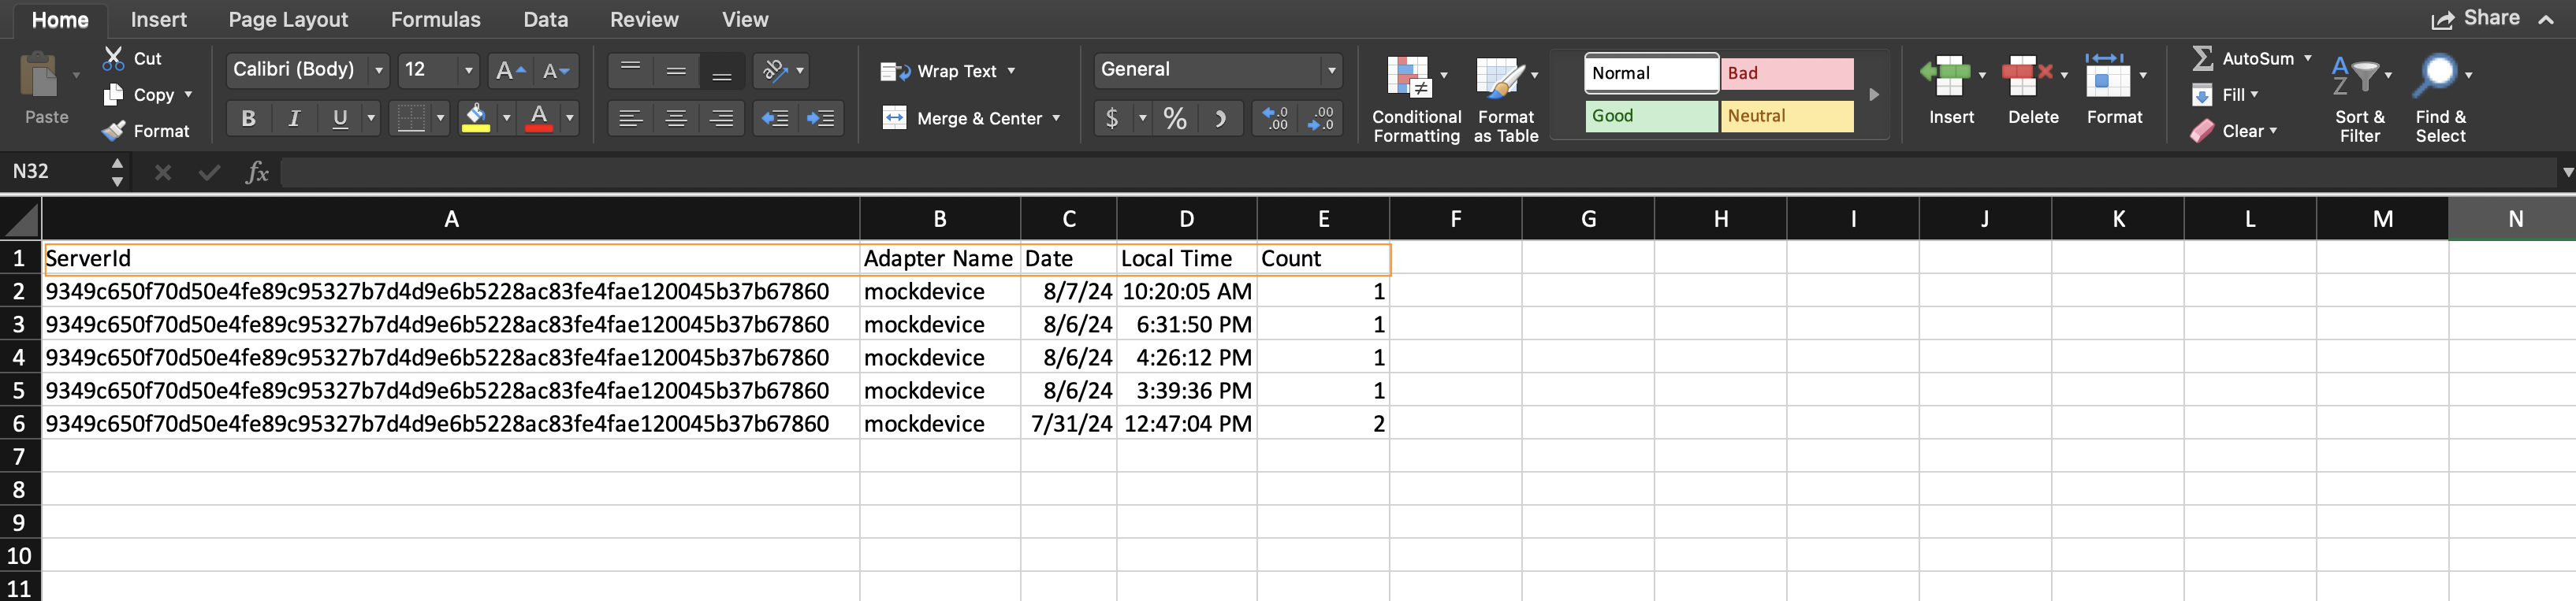Viewport: 2576px width, 601px height.
Task: Click the Format painter brush icon
Action: point(114,131)
